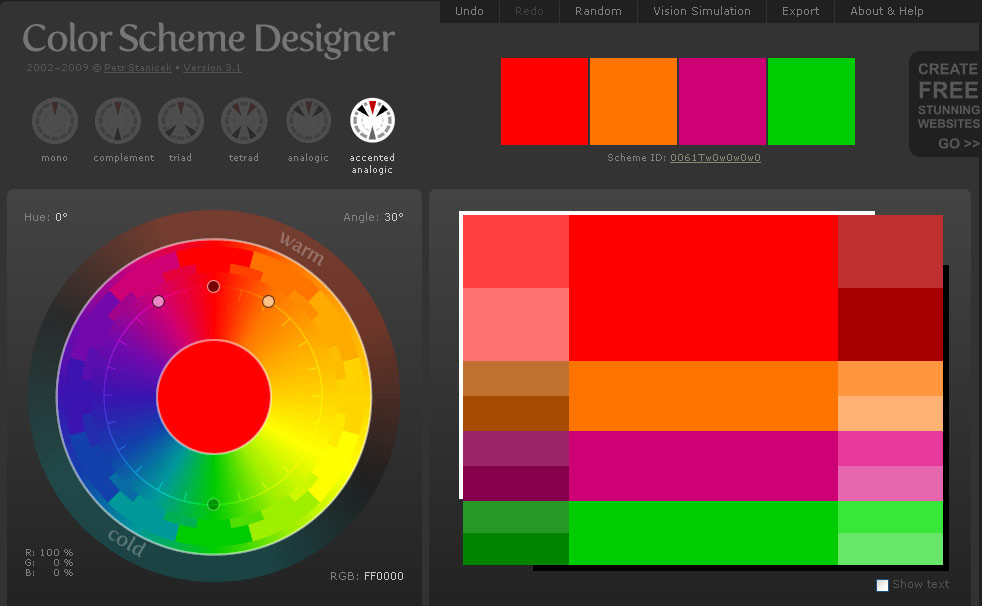
Task: Open the Scheme ID 0061Tw0w0w0w0 link
Action: (714, 157)
